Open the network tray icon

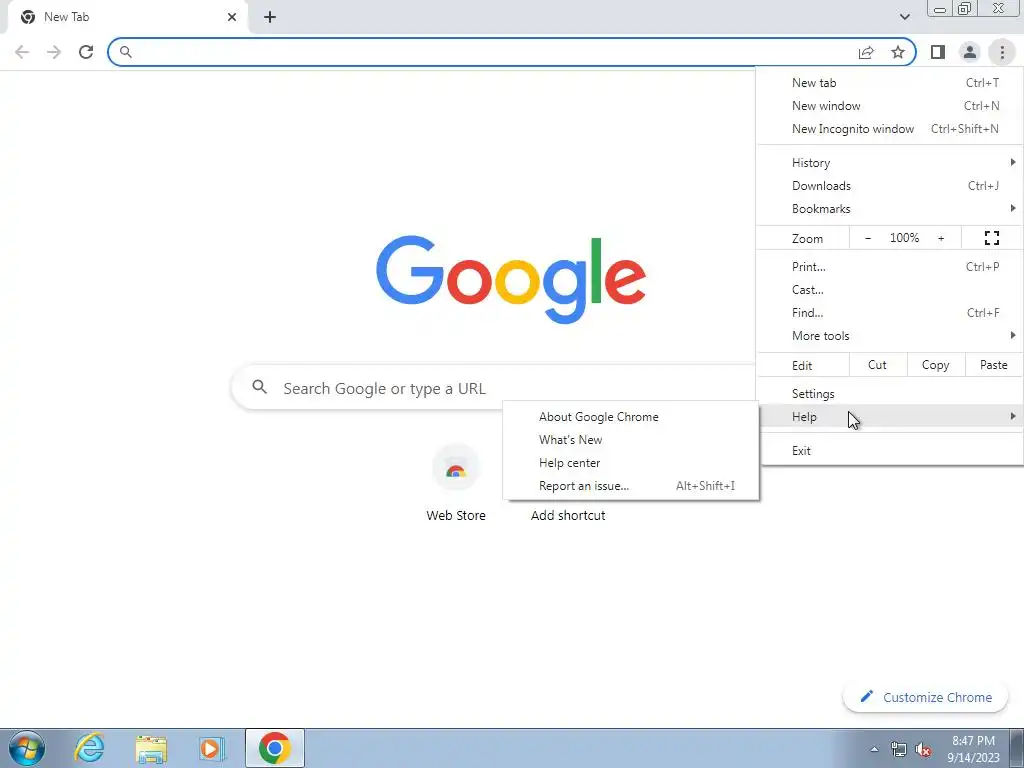coord(899,749)
